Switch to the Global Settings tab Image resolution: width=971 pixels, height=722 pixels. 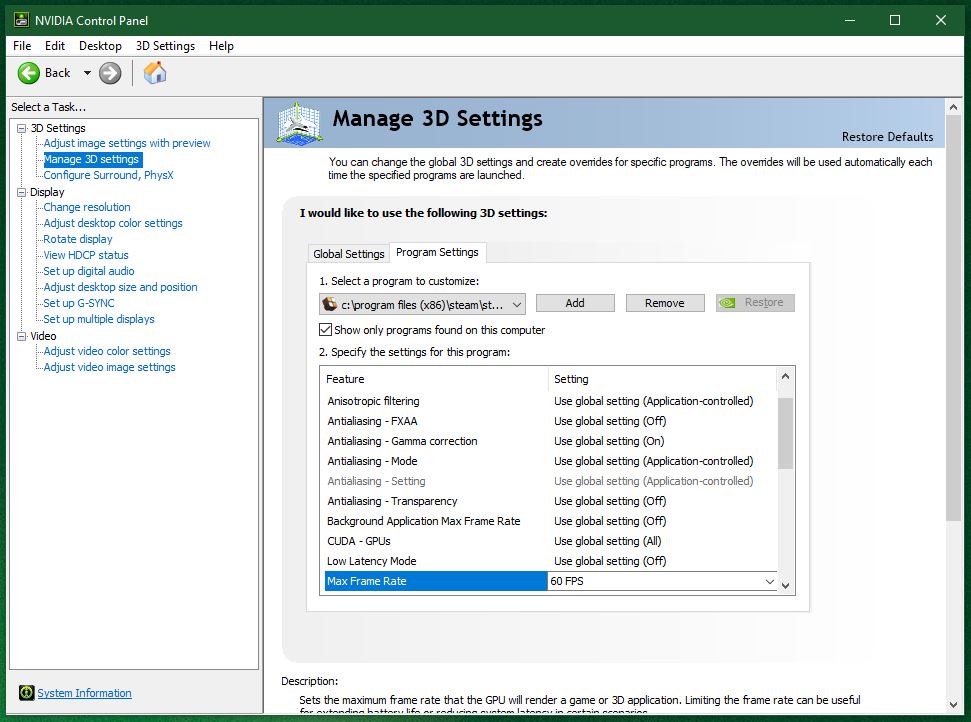pos(348,254)
